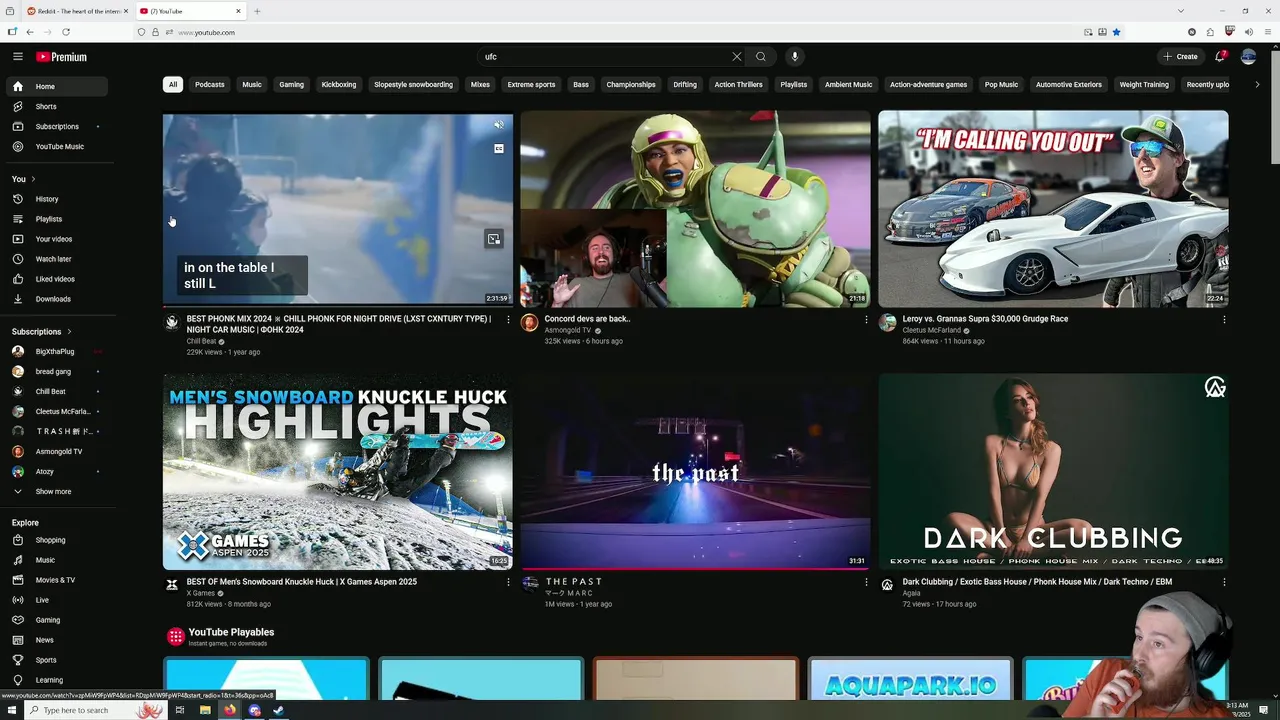Open the notifications bell
Viewport: 1280px width, 720px height.
point(1220,57)
